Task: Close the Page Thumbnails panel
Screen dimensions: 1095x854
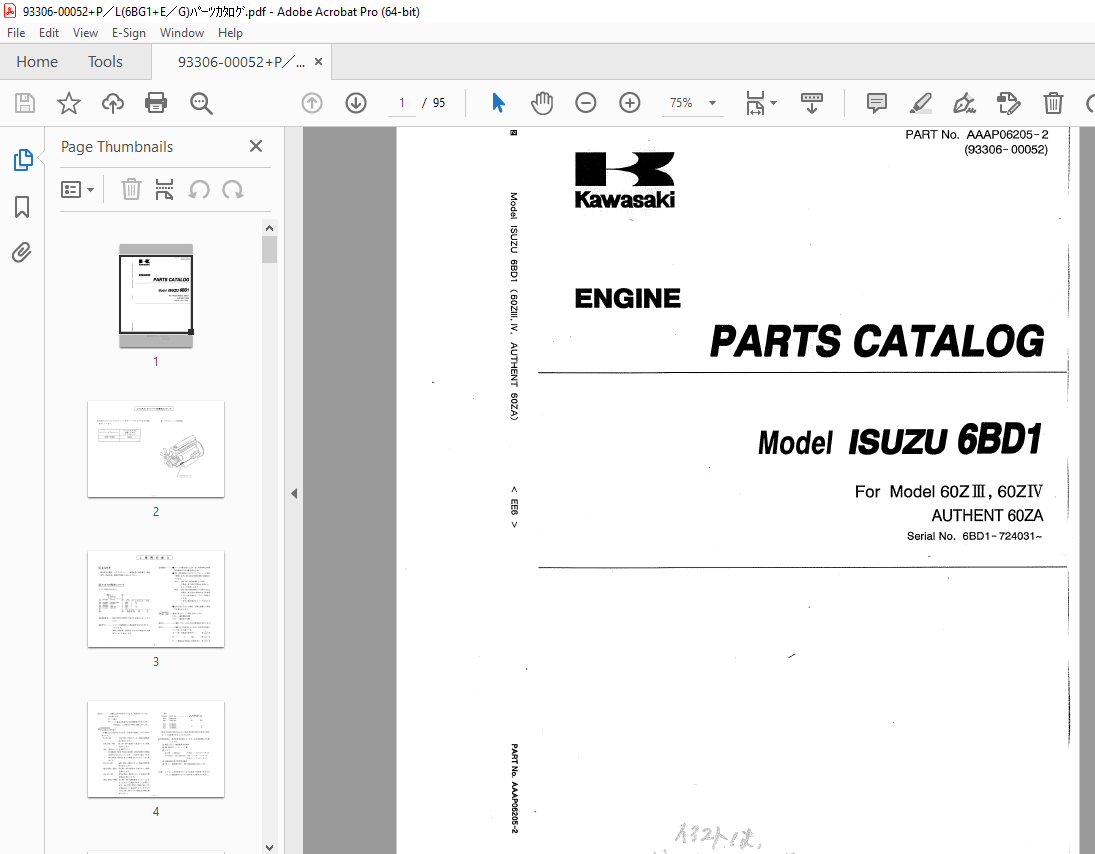Action: [256, 146]
